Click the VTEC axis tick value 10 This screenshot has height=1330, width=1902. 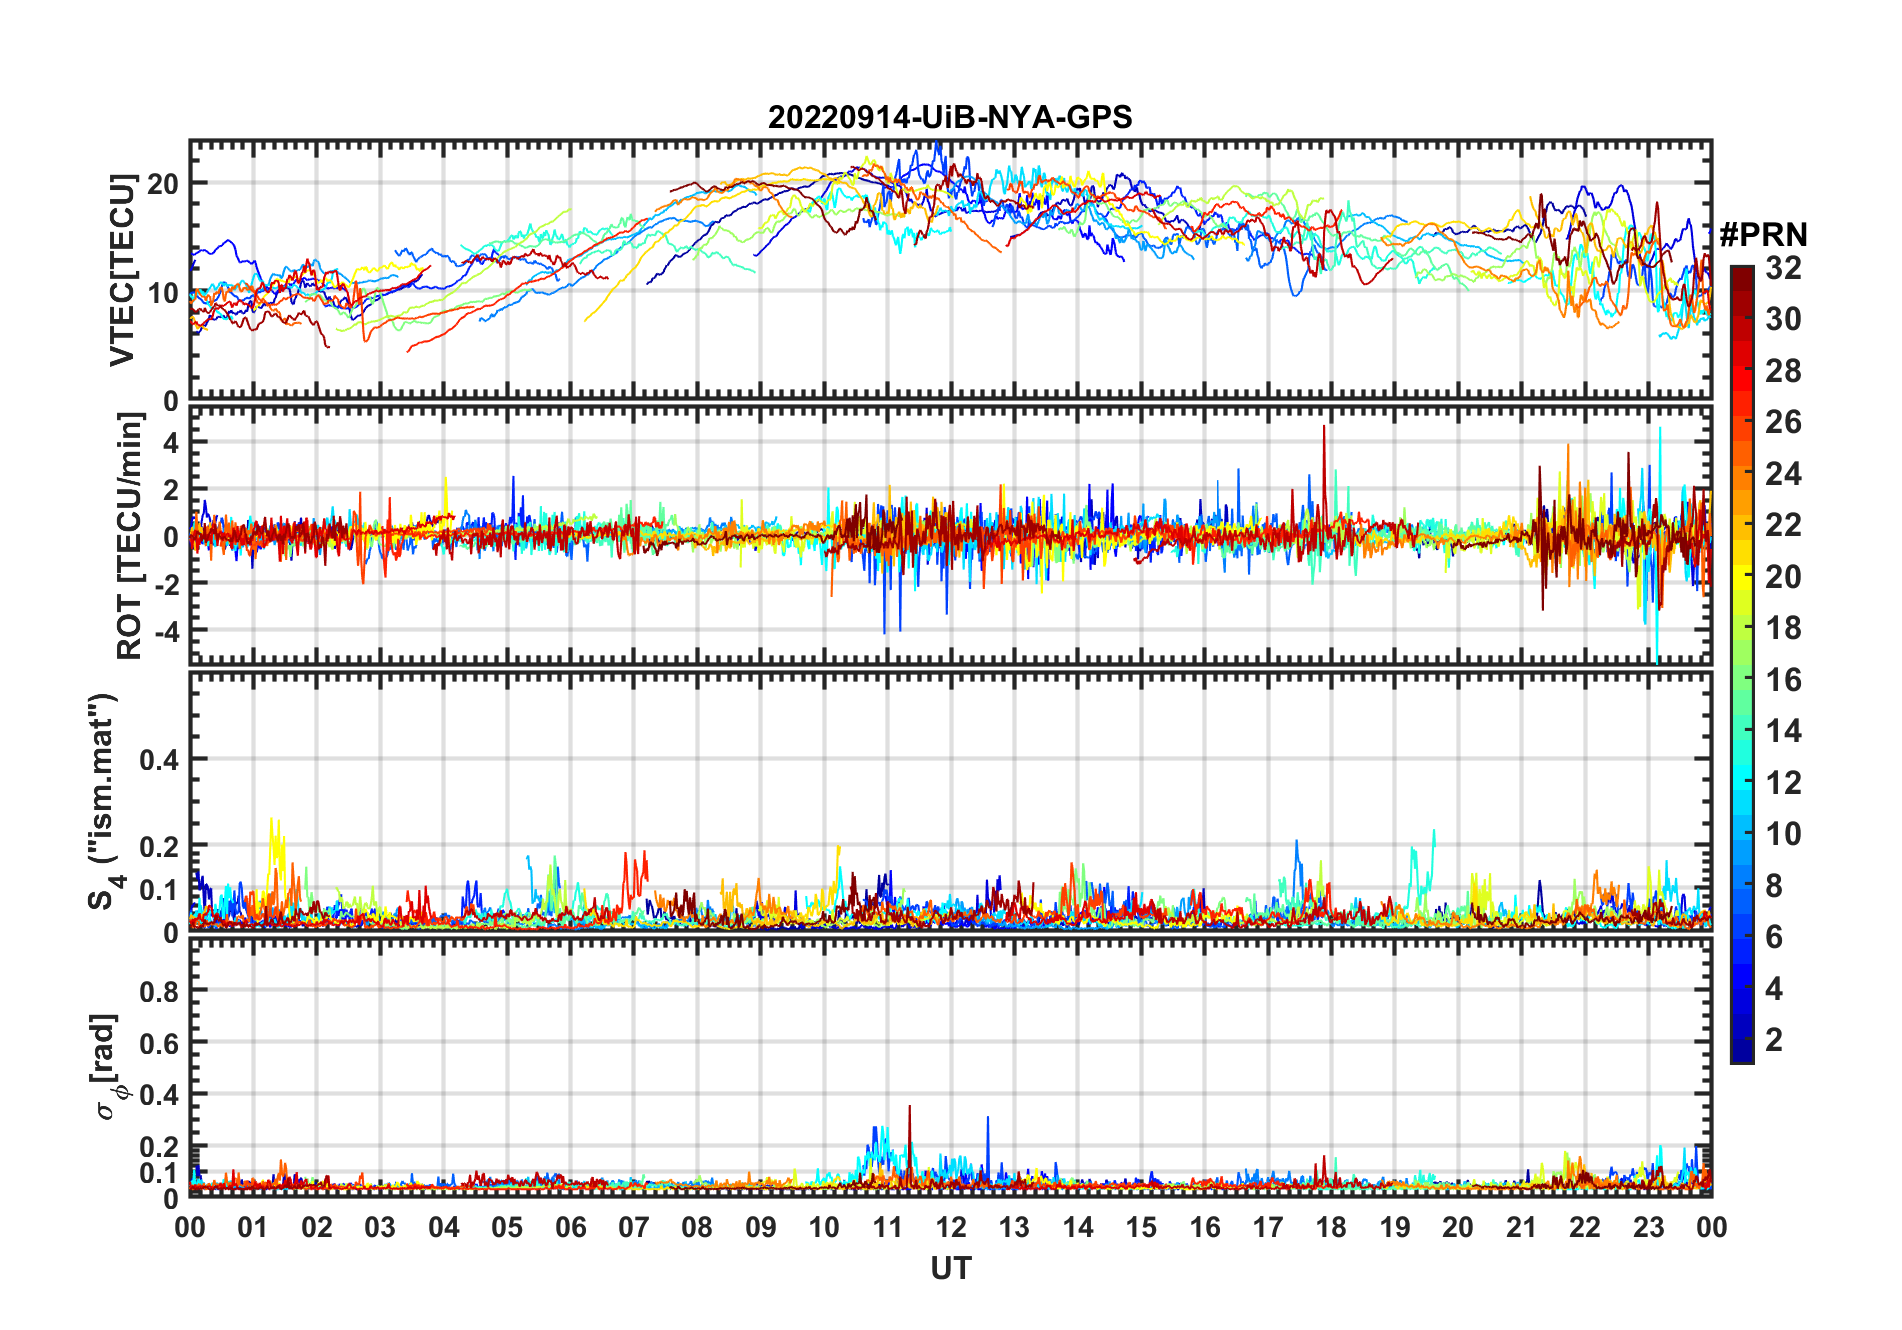(162, 293)
